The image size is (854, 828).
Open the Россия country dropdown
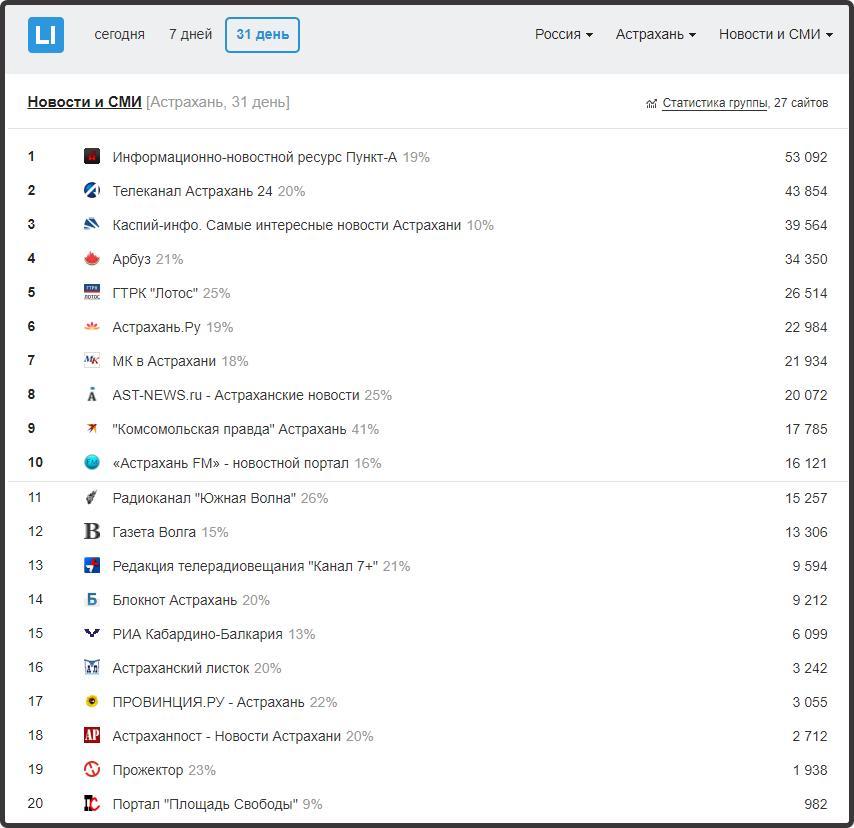pos(564,34)
